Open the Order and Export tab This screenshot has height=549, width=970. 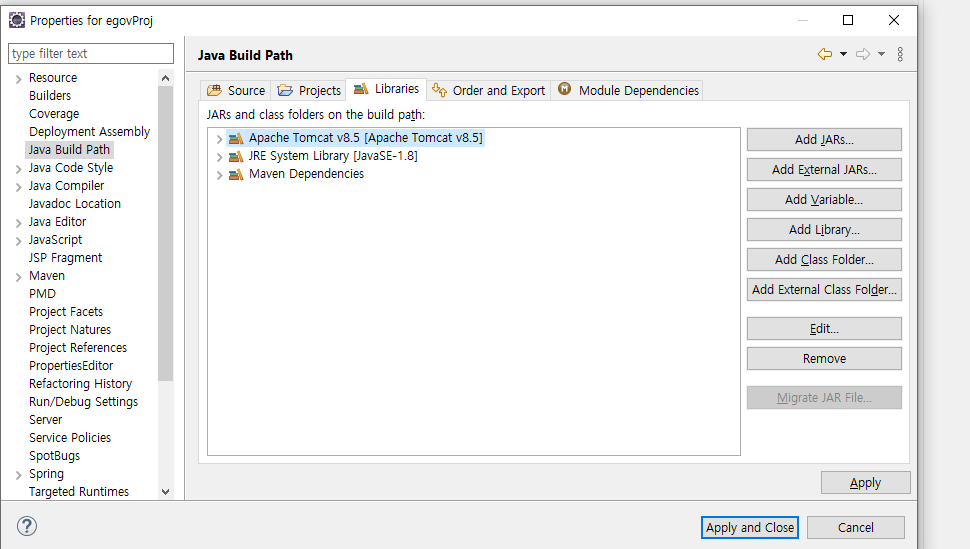pos(489,90)
